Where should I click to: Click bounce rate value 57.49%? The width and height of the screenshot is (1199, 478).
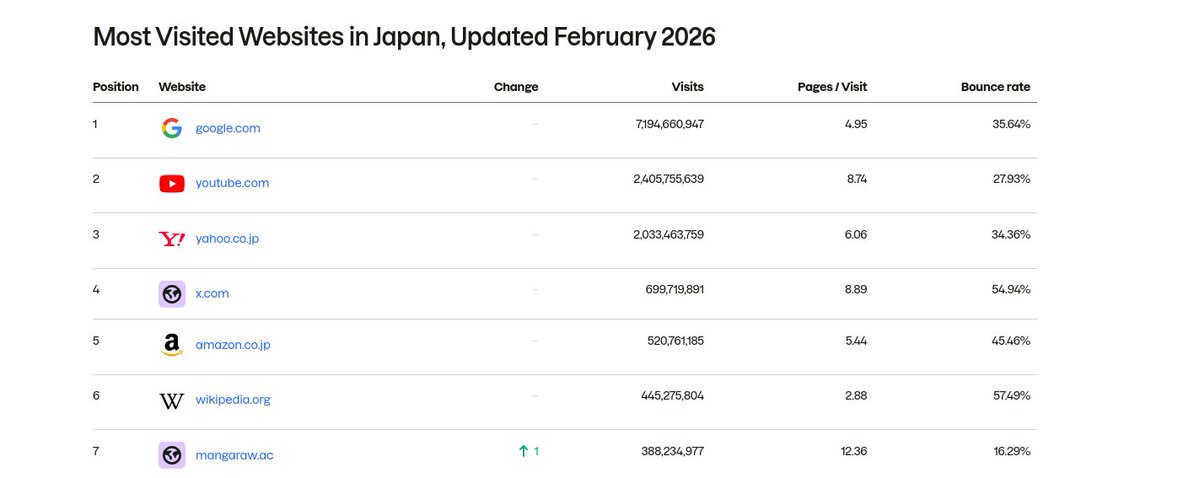1012,396
